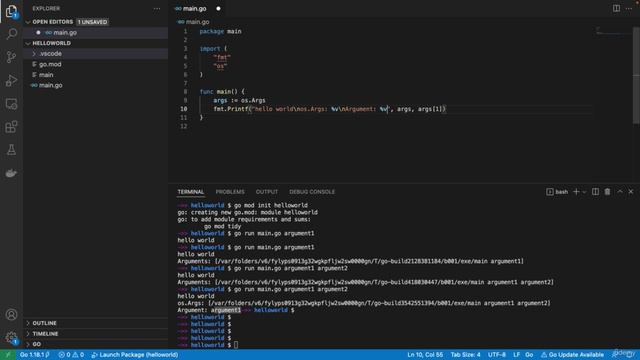
Task: Click unsaved dot on main.go tab
Action: click(x=218, y=9)
